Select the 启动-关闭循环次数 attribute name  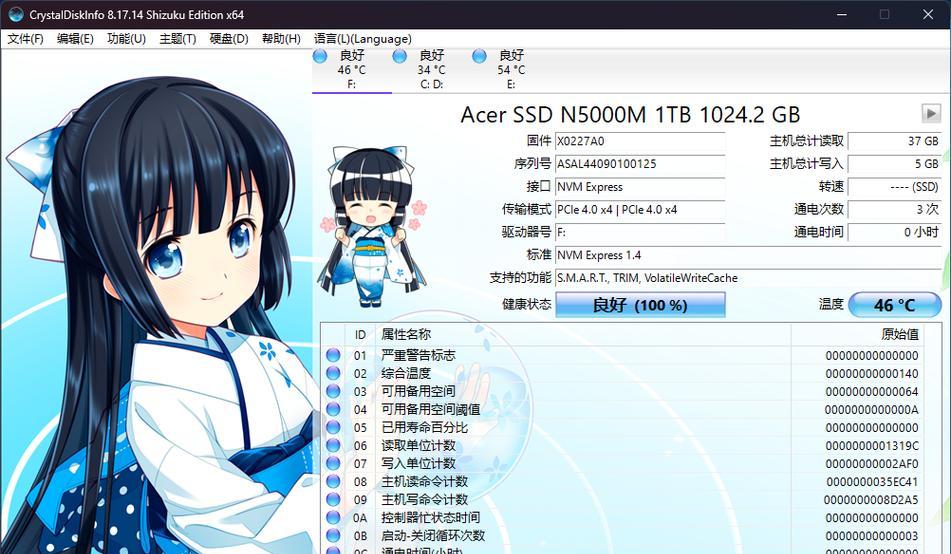click(433, 536)
